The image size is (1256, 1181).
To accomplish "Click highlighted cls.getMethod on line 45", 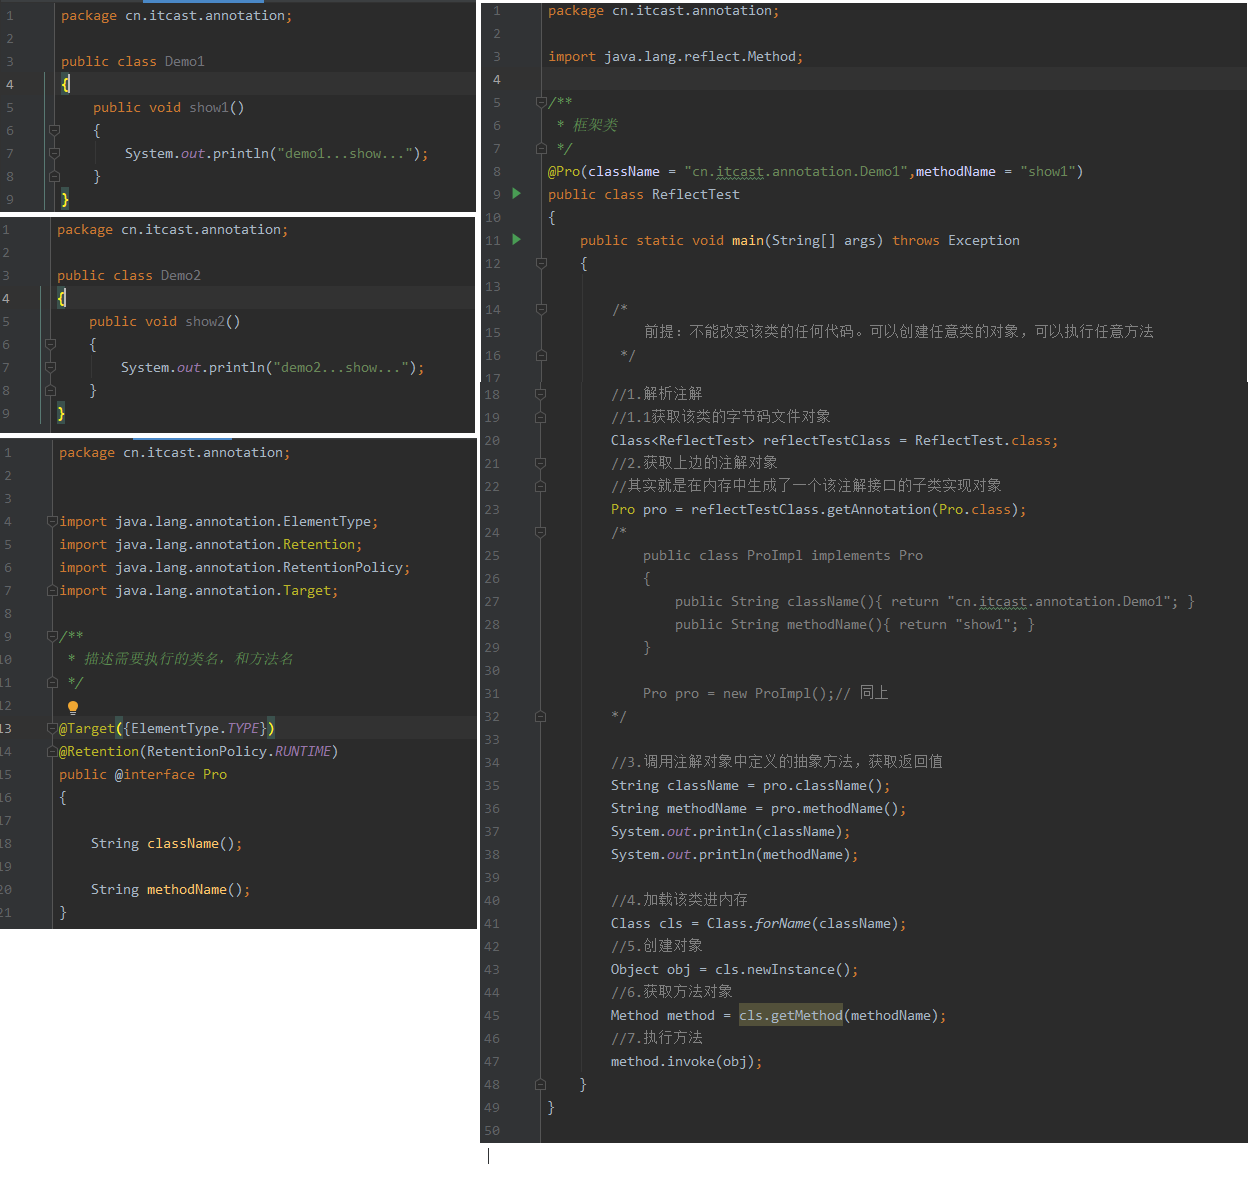I will point(791,1015).
